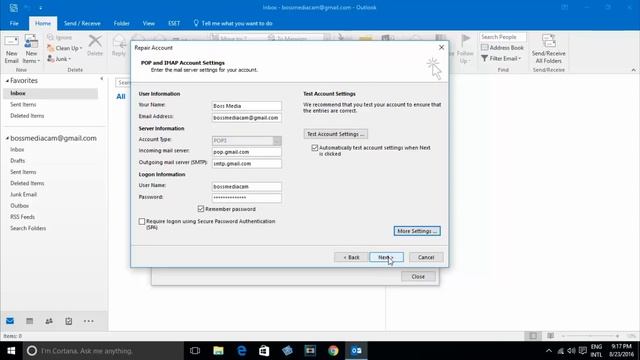The image size is (640, 360).
Task: Click the Back button
Action: pyautogui.click(x=351, y=257)
